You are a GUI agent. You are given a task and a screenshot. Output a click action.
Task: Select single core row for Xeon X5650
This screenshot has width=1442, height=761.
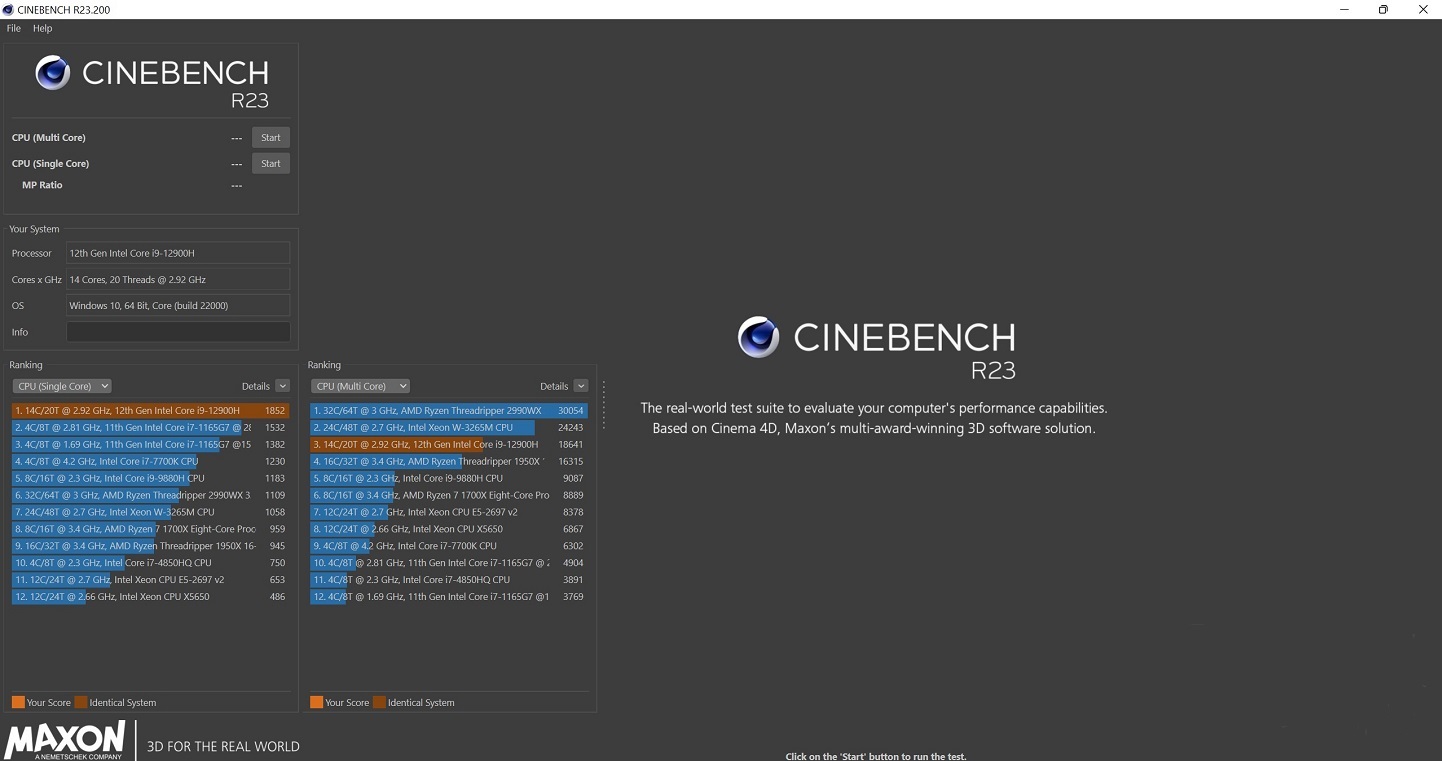(x=150, y=598)
